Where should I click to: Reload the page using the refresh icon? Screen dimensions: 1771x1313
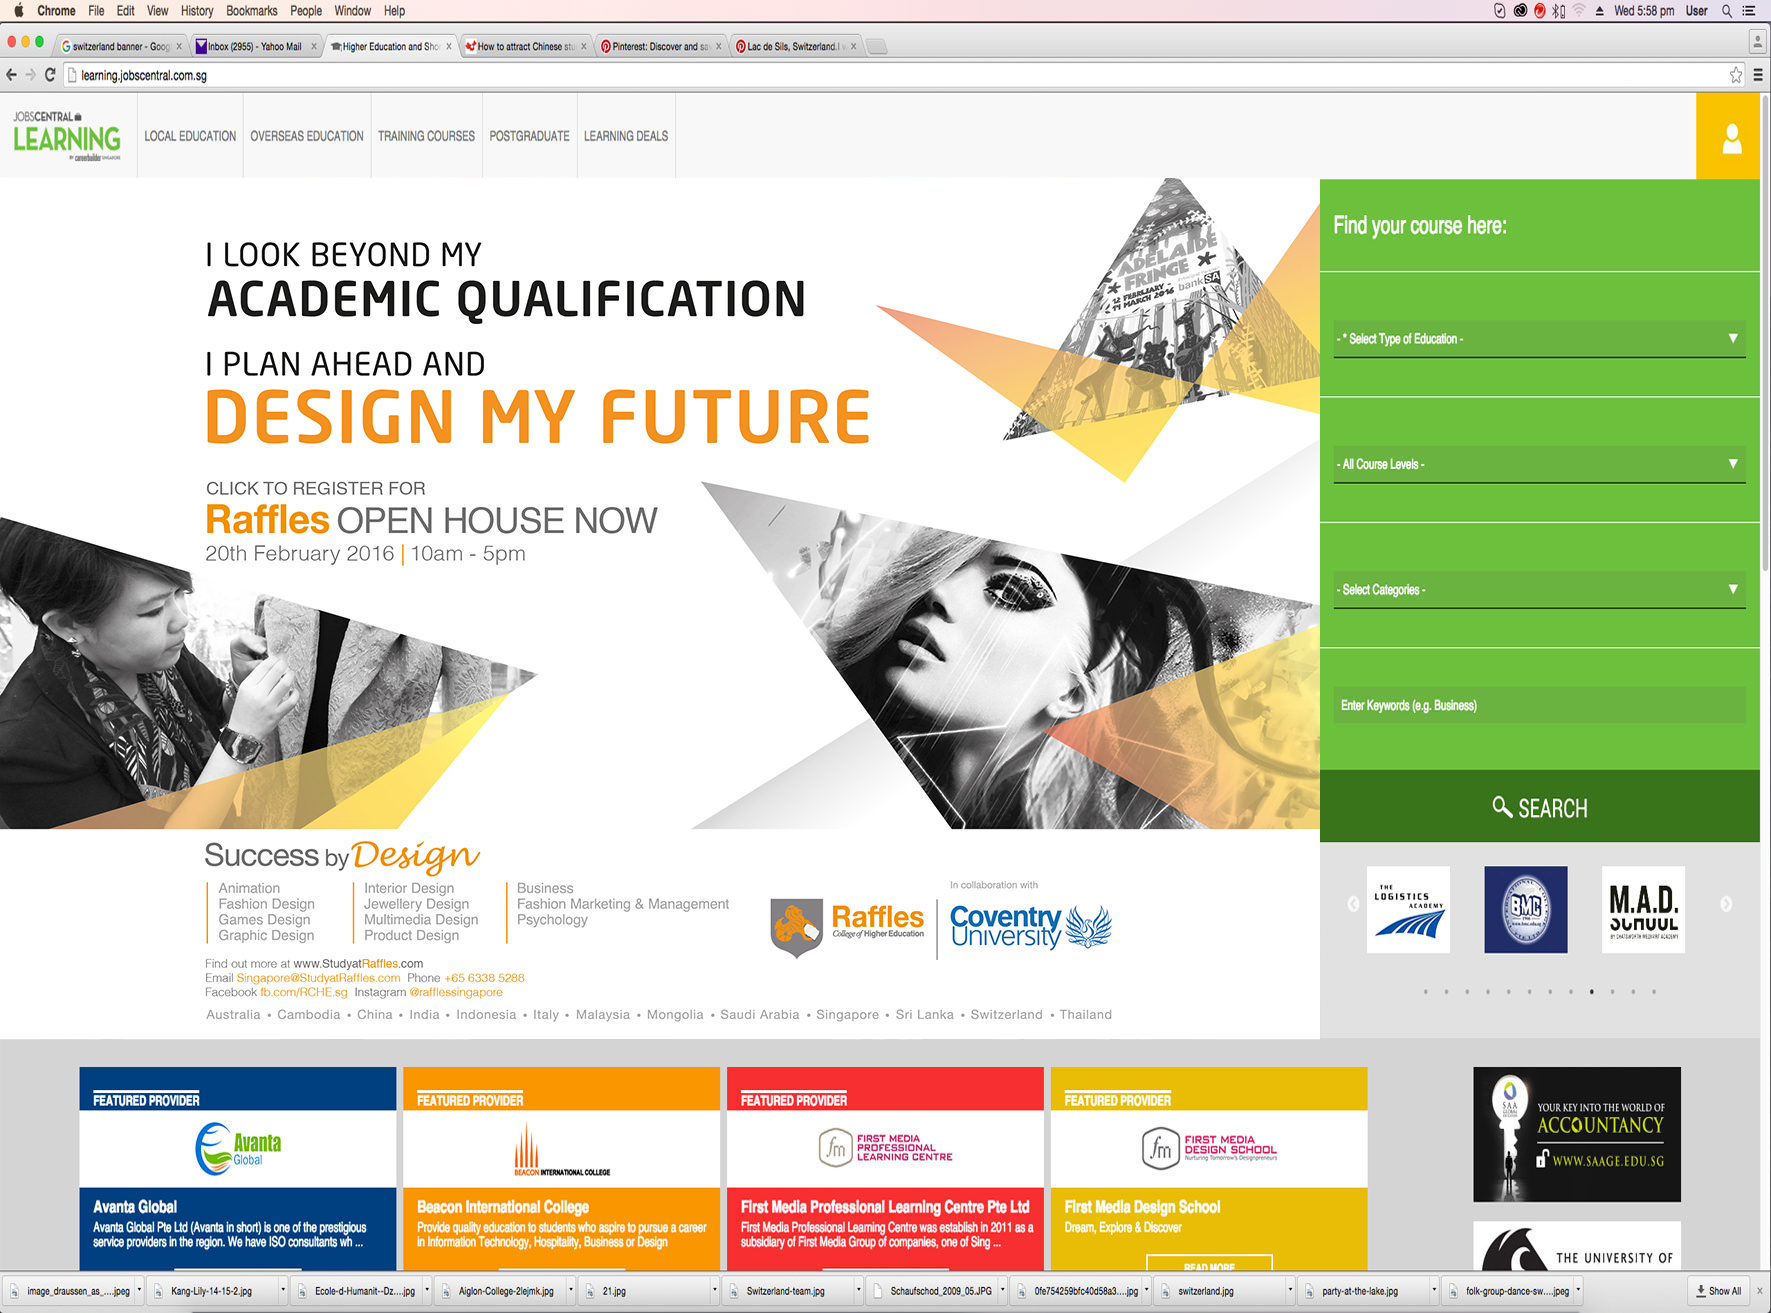pyautogui.click(x=50, y=75)
